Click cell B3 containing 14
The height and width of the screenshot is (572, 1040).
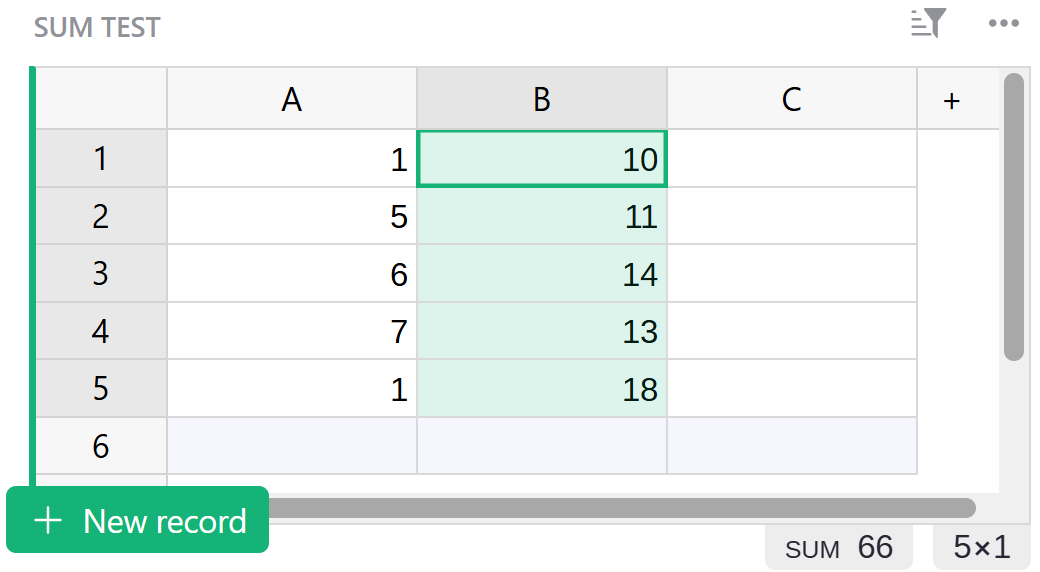pos(542,274)
